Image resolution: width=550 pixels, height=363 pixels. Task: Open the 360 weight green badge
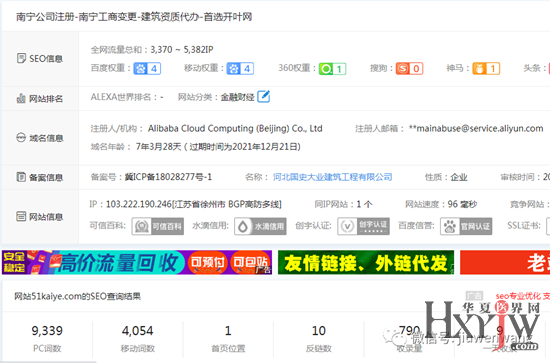332,69
